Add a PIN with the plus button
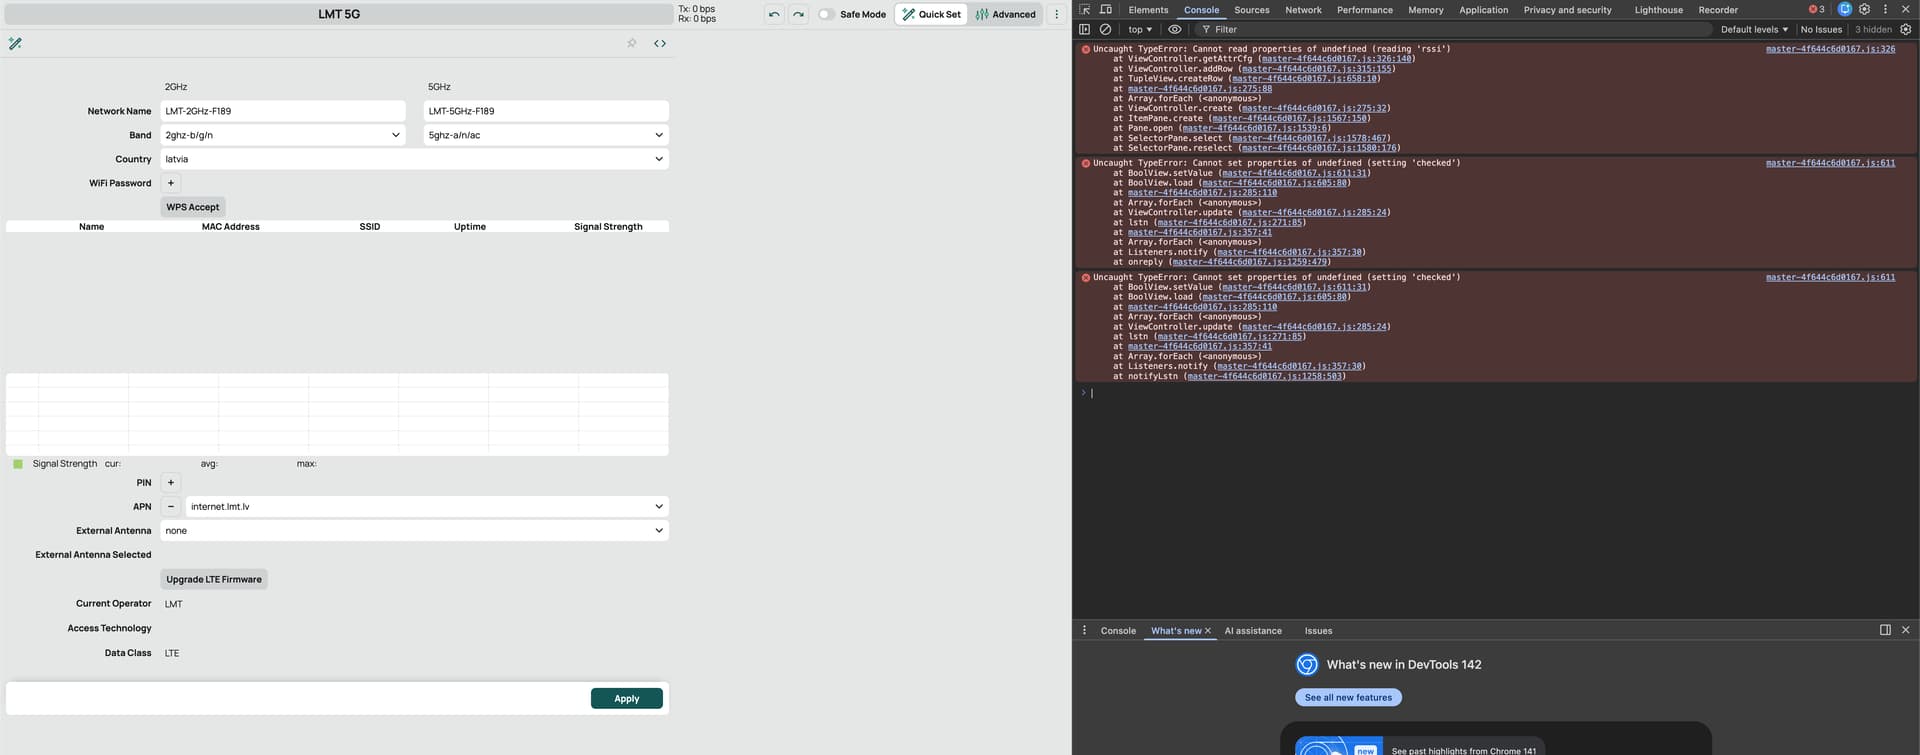The image size is (1920, 755). coord(171,483)
